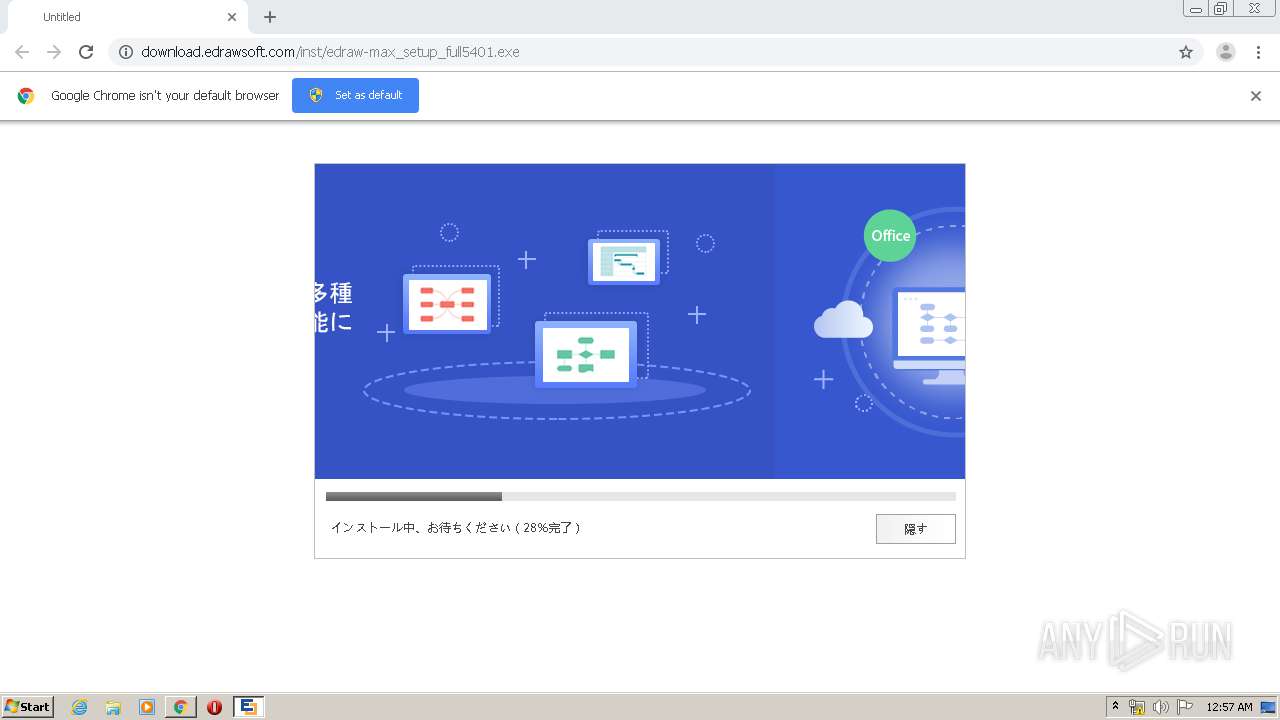Click the Chrome logo in infobar

[26, 96]
